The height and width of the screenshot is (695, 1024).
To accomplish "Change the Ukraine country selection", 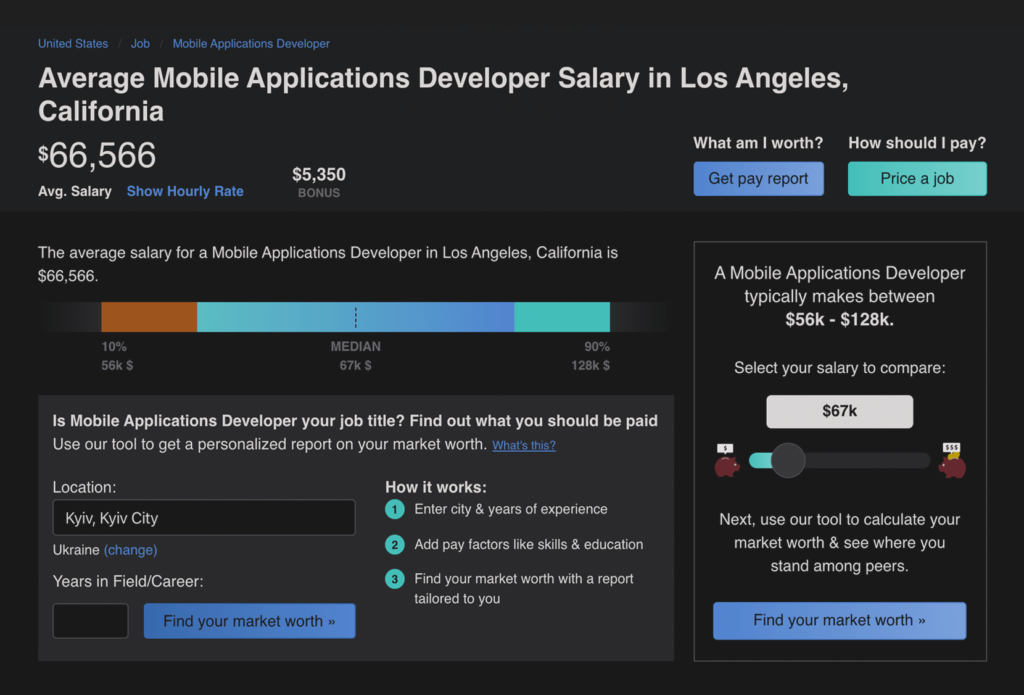I will [131, 550].
